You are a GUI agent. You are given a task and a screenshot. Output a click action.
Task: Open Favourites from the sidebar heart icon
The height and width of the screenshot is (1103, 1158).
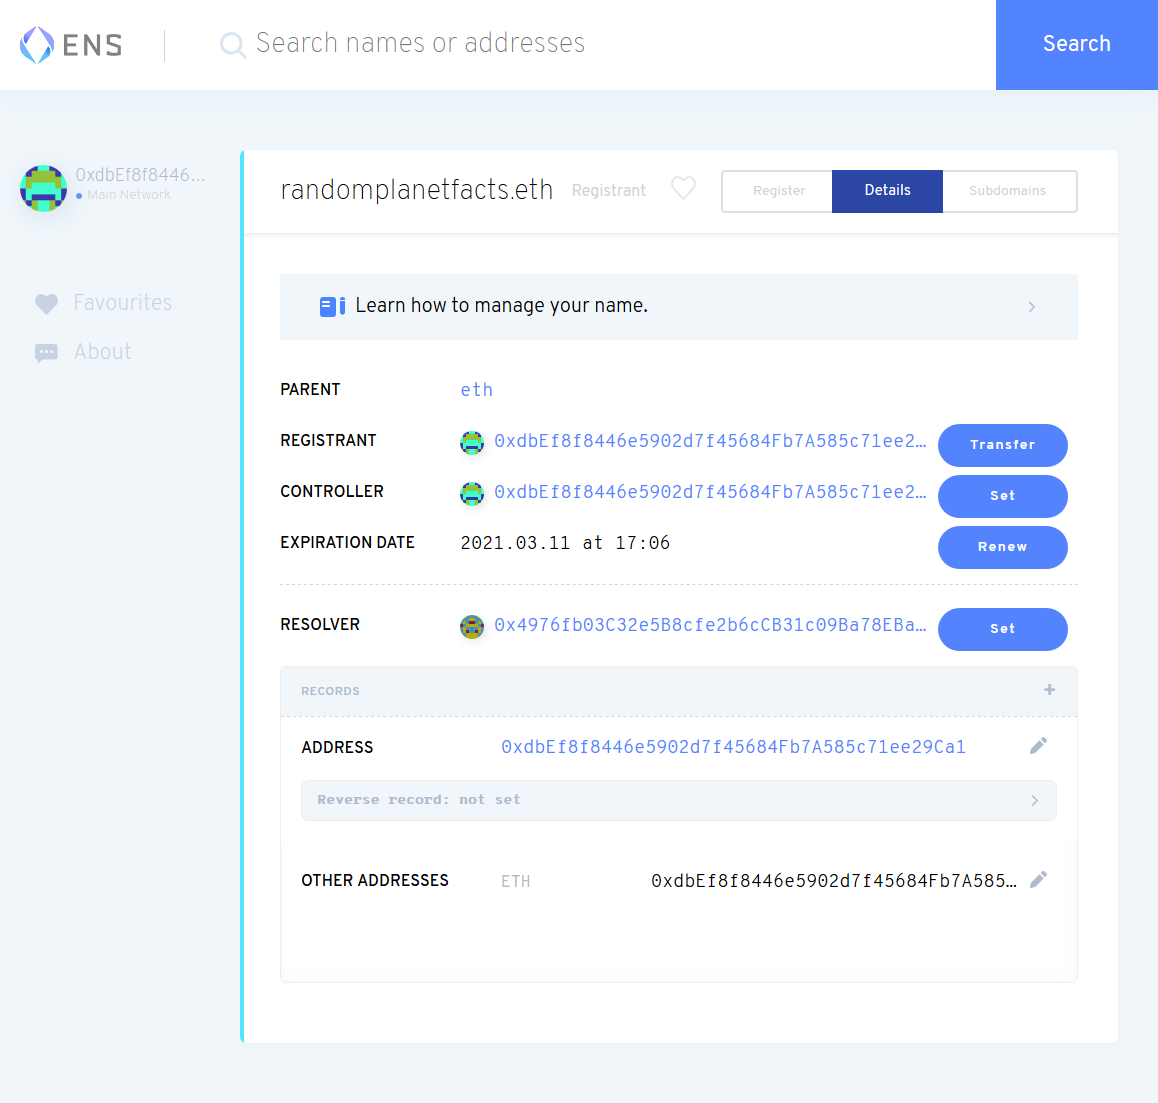pyautogui.click(x=46, y=303)
